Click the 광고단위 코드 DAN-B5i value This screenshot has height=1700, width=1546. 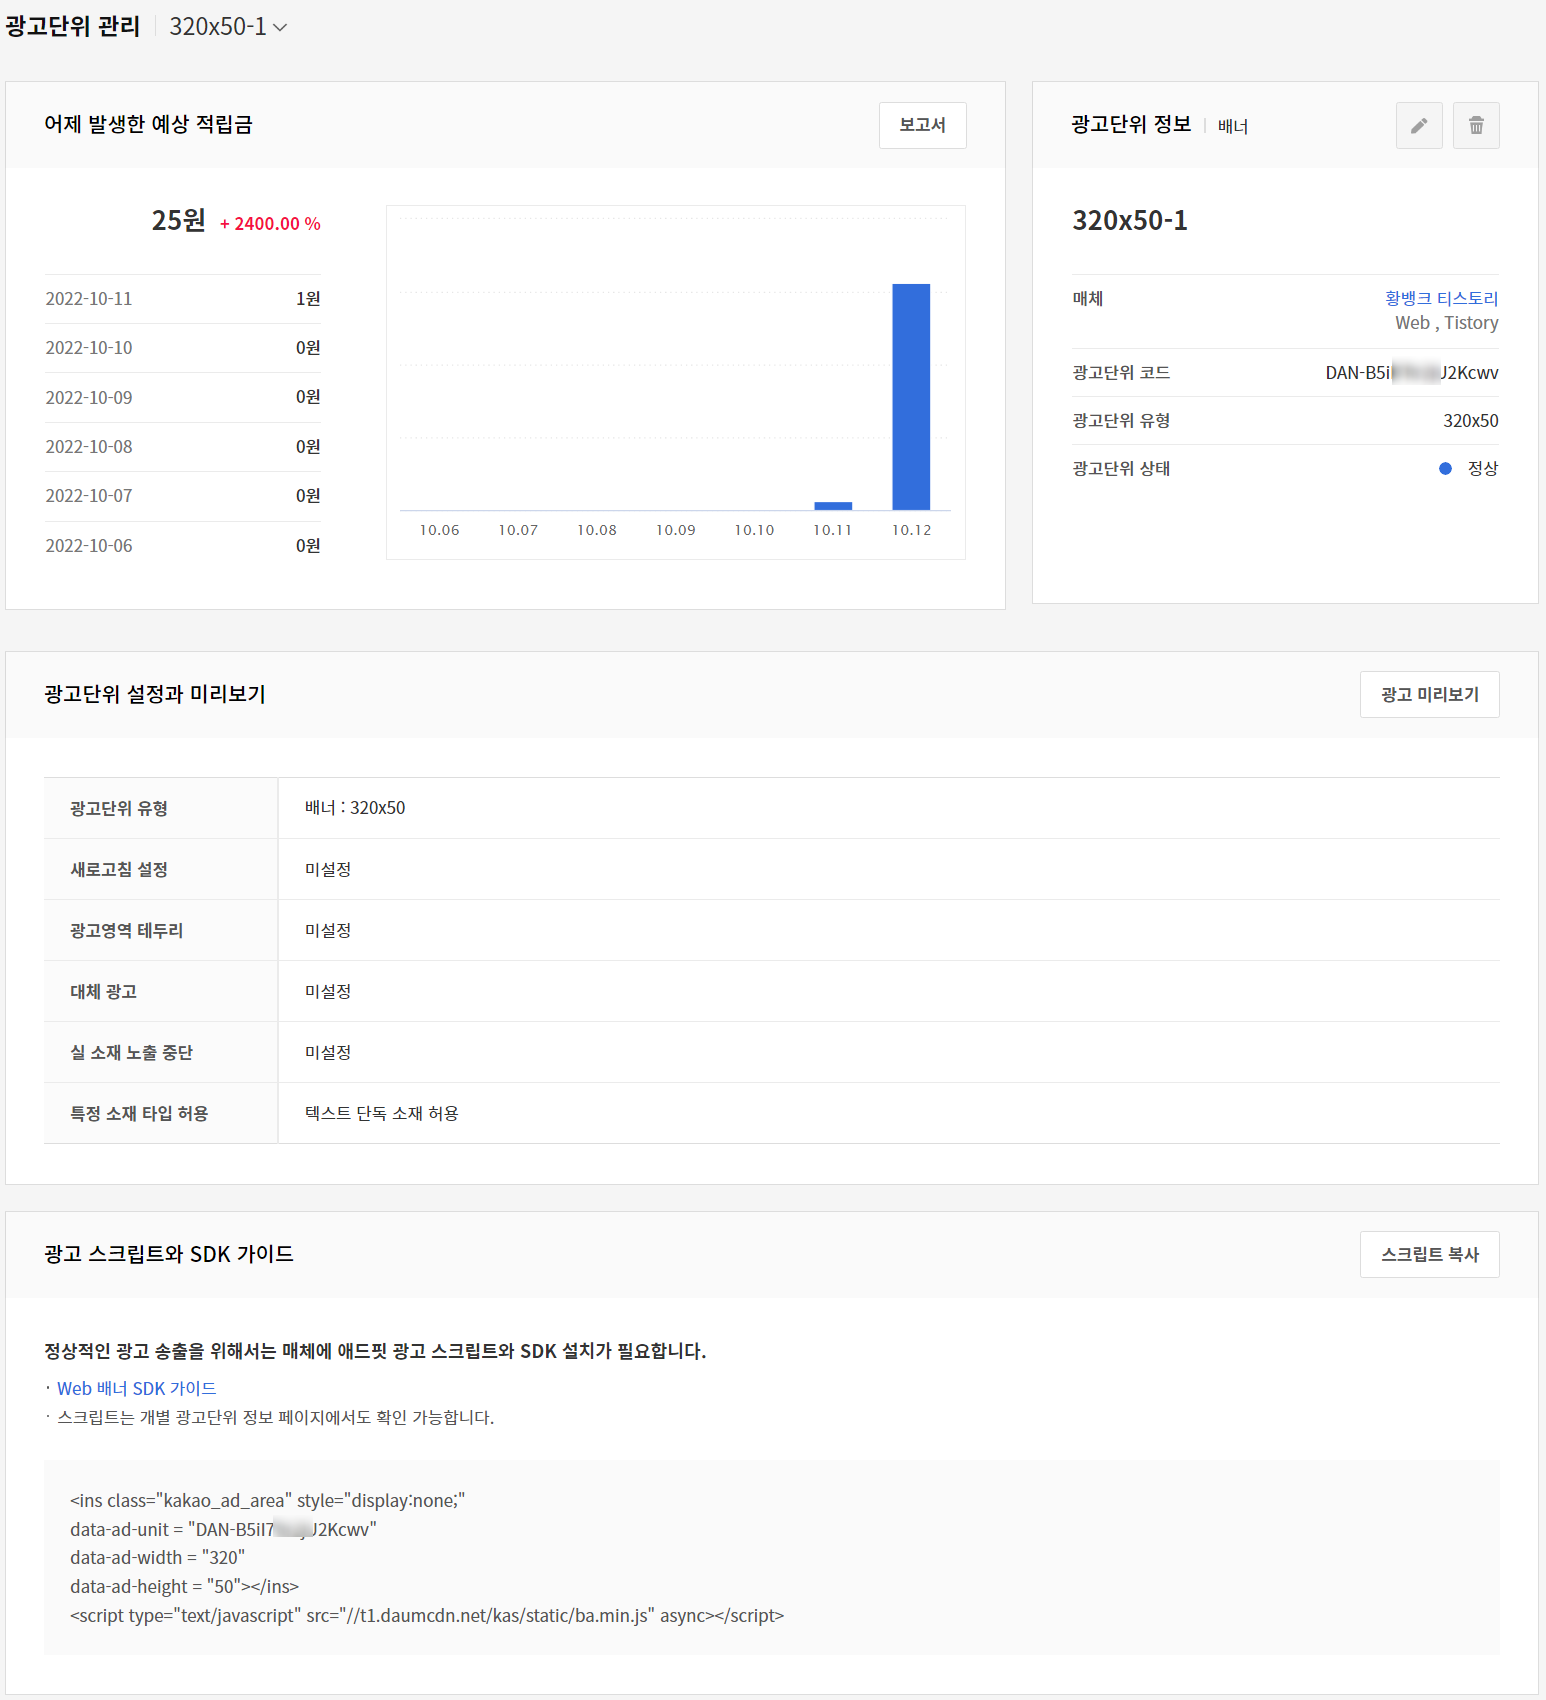pos(1411,373)
